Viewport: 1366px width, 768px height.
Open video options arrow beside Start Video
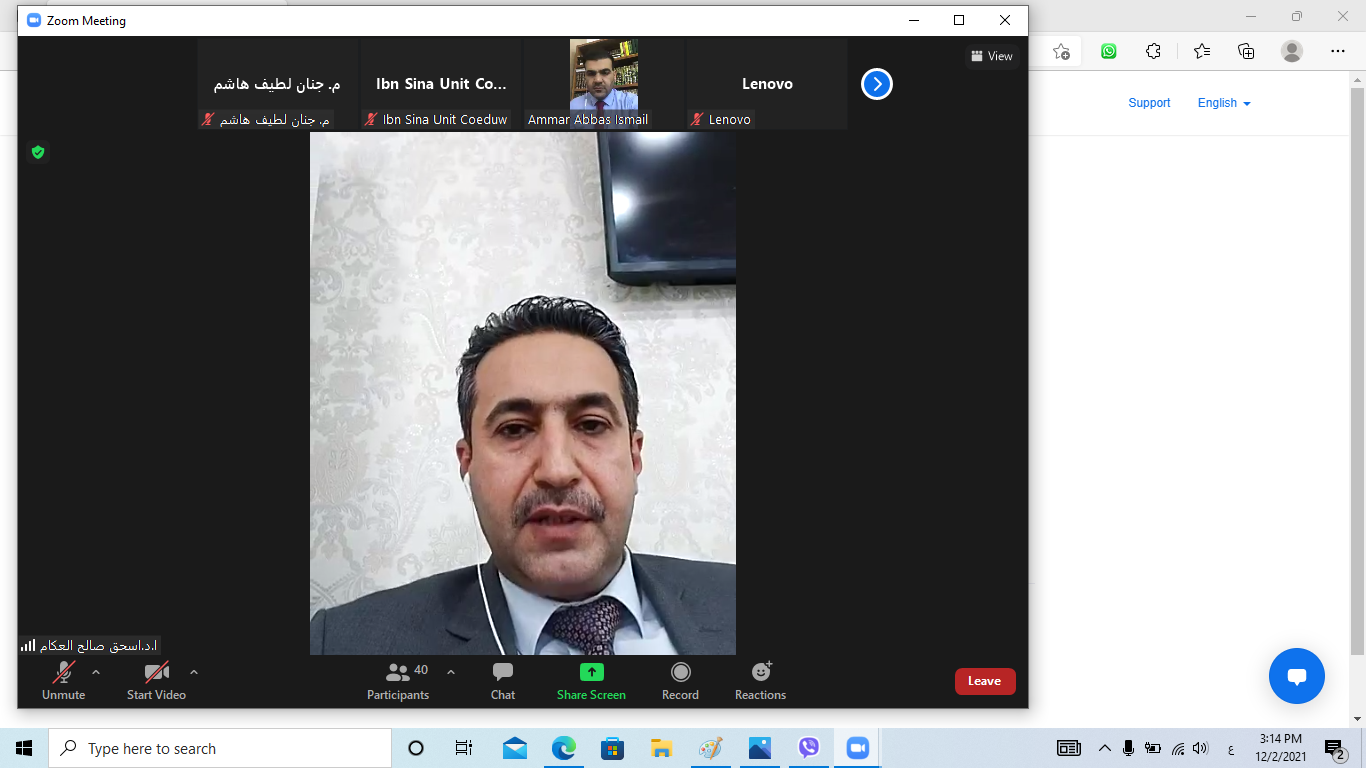click(x=194, y=672)
